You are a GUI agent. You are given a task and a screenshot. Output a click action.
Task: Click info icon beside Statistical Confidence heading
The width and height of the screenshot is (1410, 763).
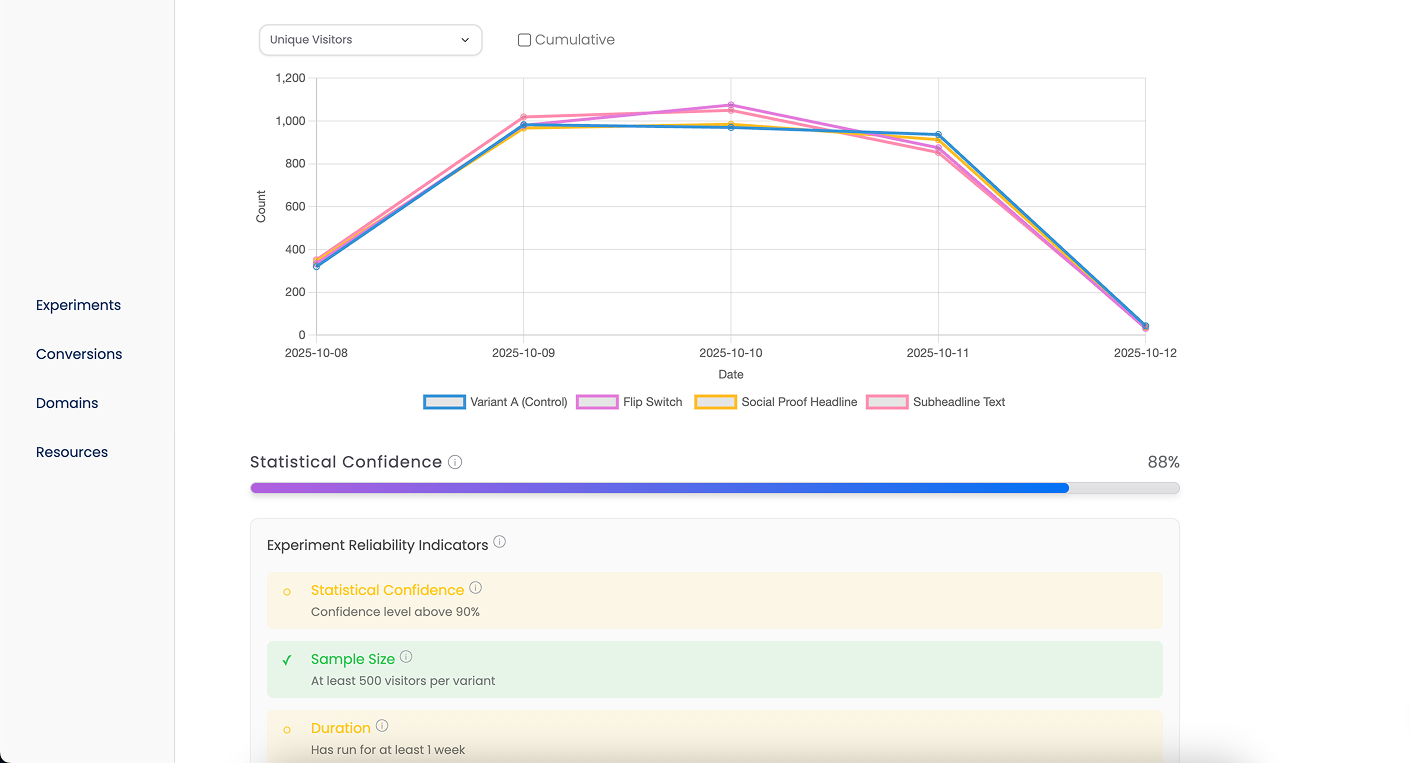455,462
